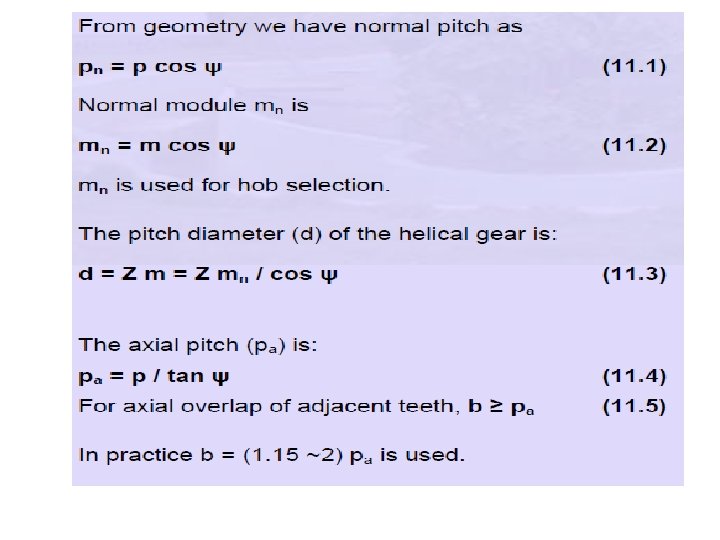Click the 'mn is used for hob selection' sentence
720x540 pixels.
click(x=234, y=186)
